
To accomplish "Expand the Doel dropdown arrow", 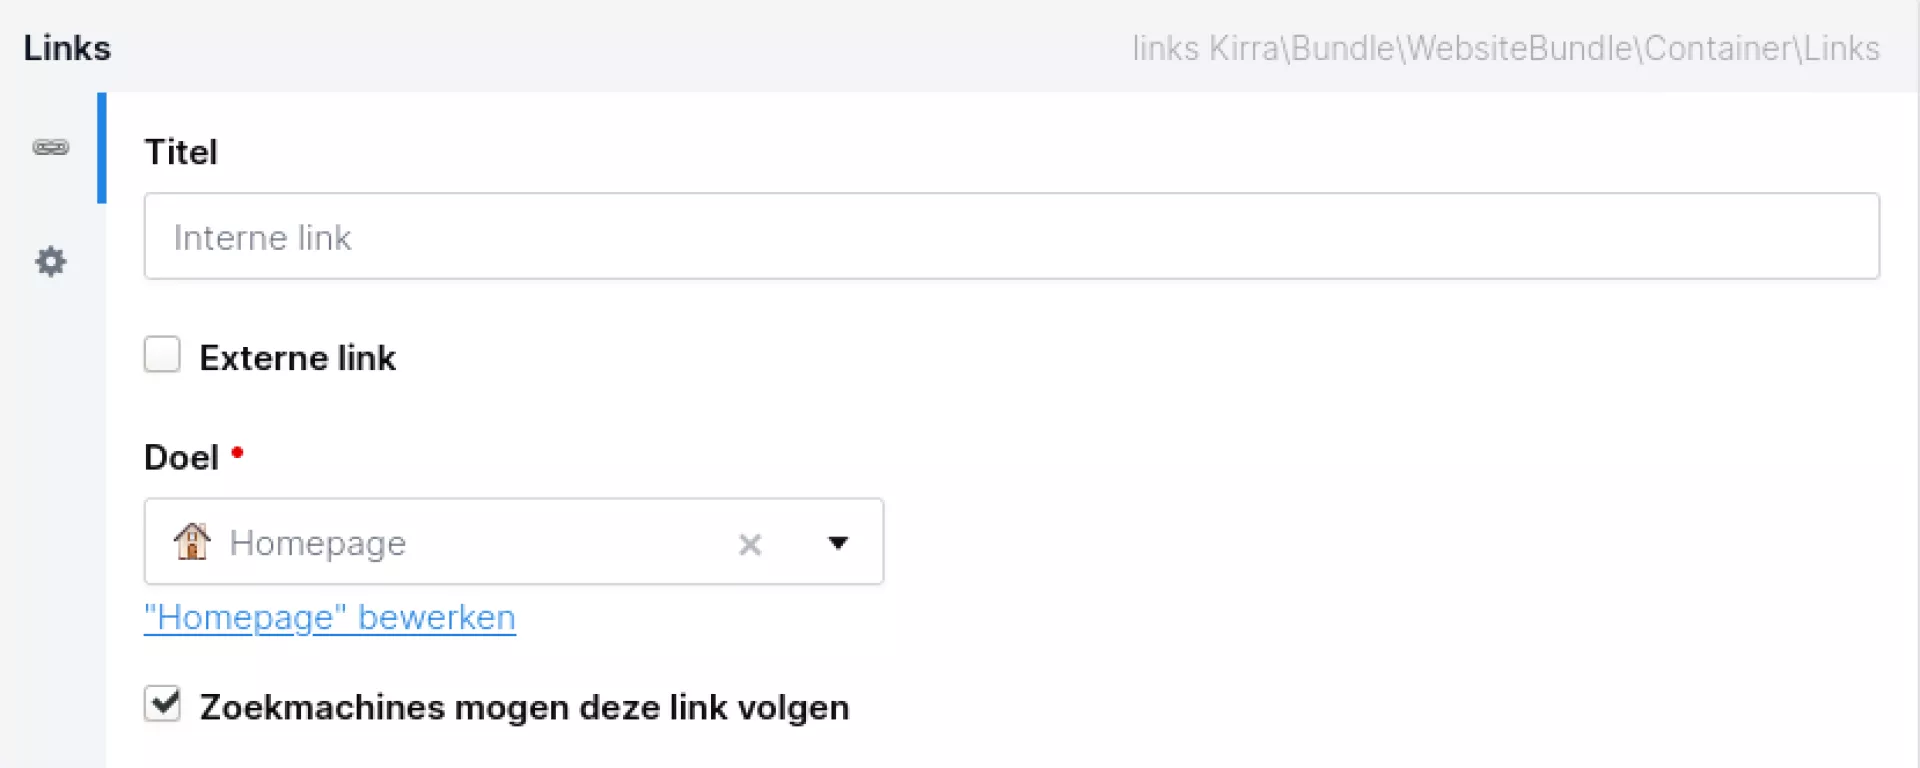I will point(838,543).
